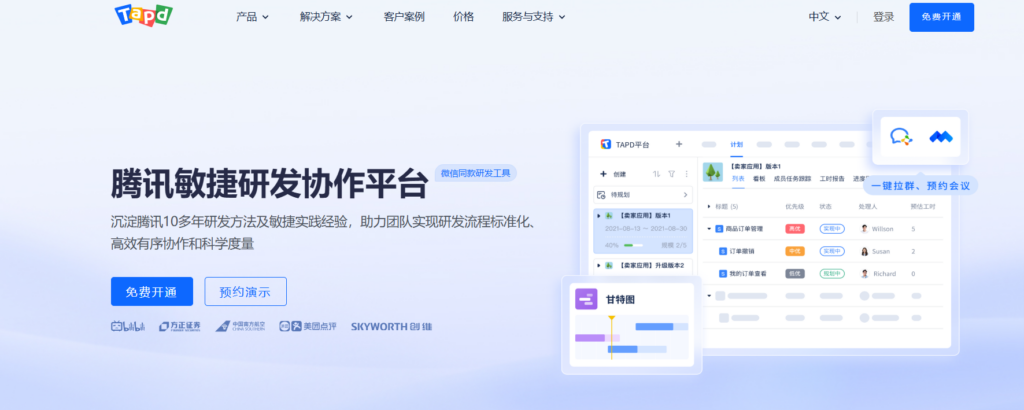This screenshot has width=1024, height=410.
Task: Click the bilibili customer logo
Action: click(x=128, y=326)
